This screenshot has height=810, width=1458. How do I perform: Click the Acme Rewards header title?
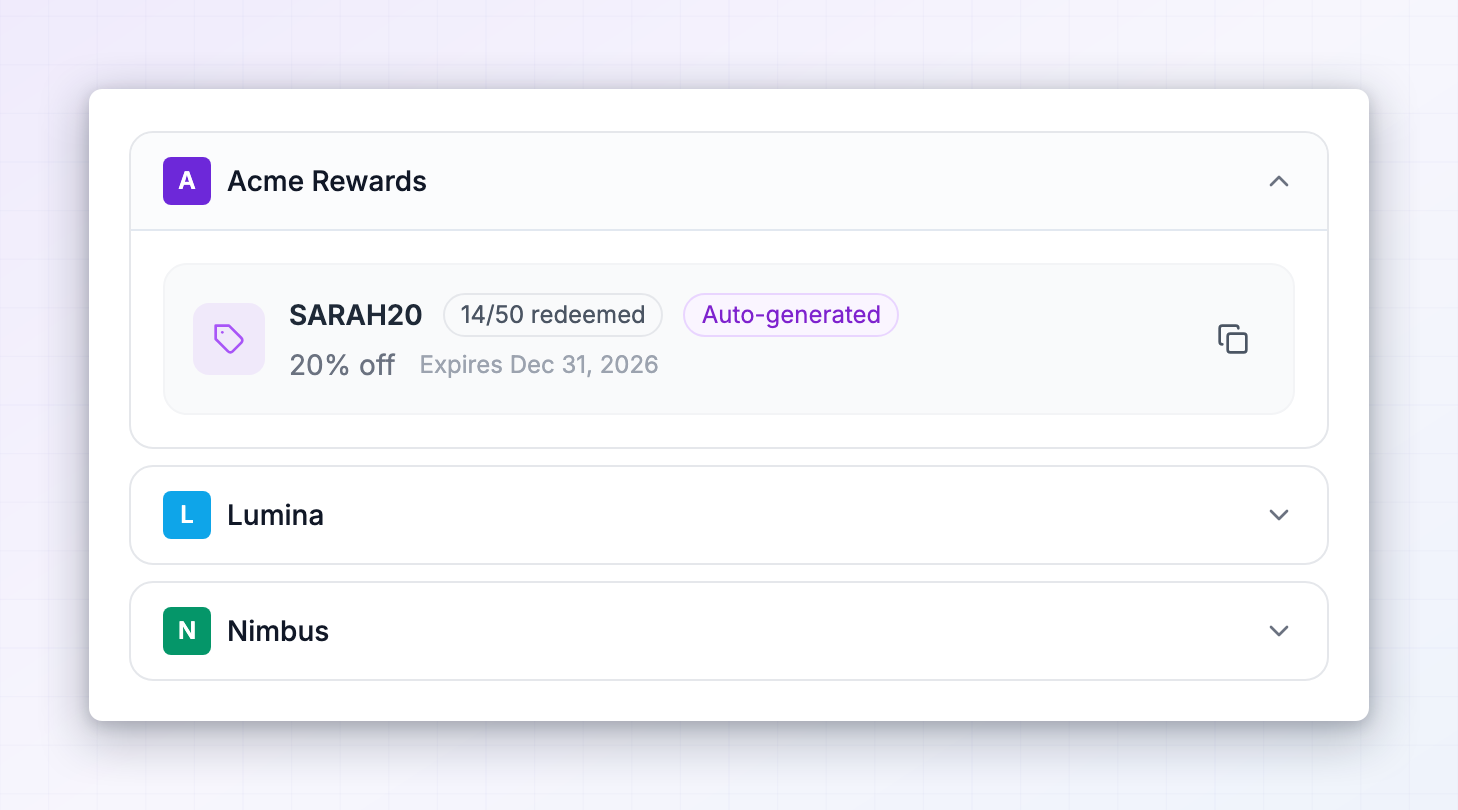(327, 181)
